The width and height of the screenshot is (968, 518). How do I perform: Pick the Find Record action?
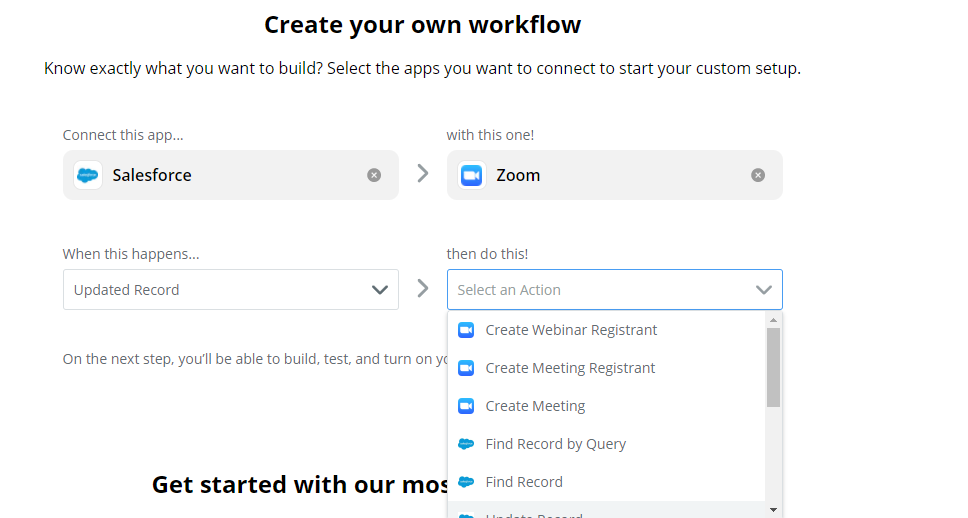pos(524,482)
